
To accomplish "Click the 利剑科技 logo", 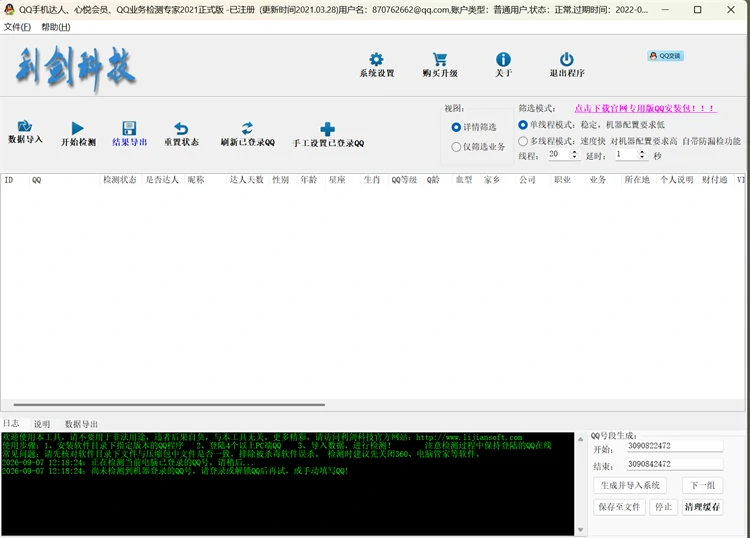I will (76, 67).
